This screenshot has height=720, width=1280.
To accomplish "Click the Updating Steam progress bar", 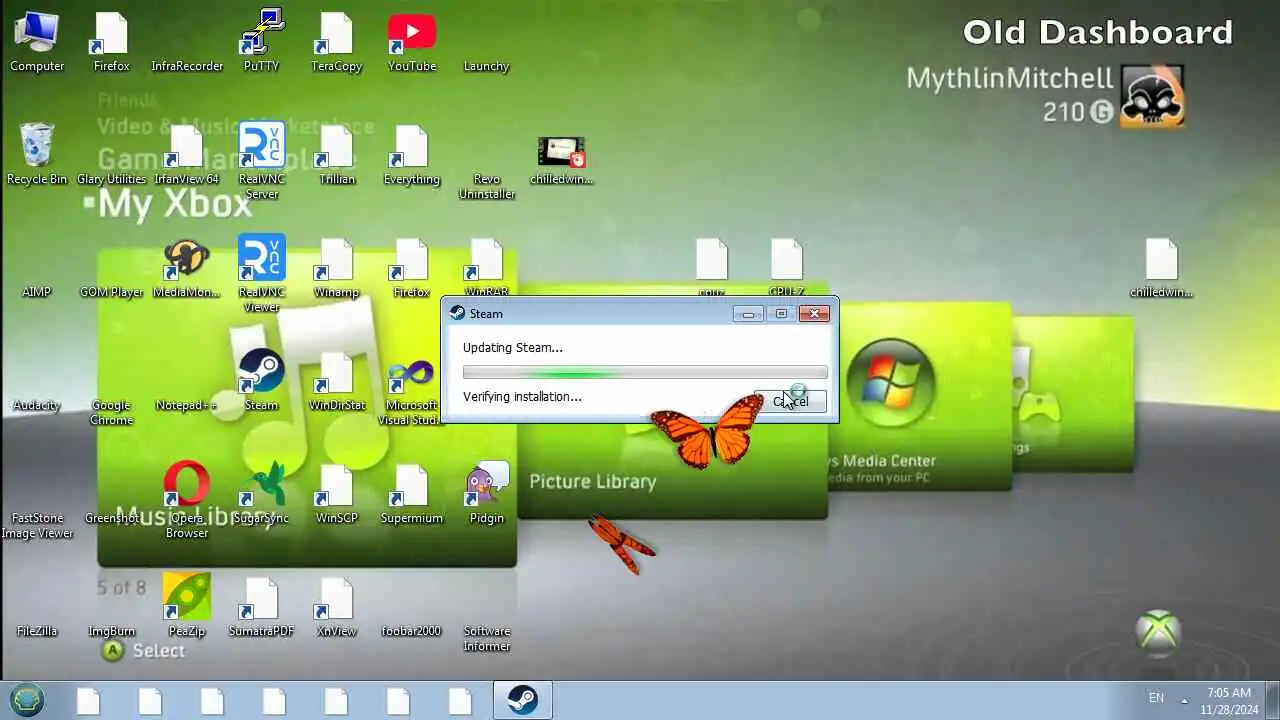I will pos(645,373).
